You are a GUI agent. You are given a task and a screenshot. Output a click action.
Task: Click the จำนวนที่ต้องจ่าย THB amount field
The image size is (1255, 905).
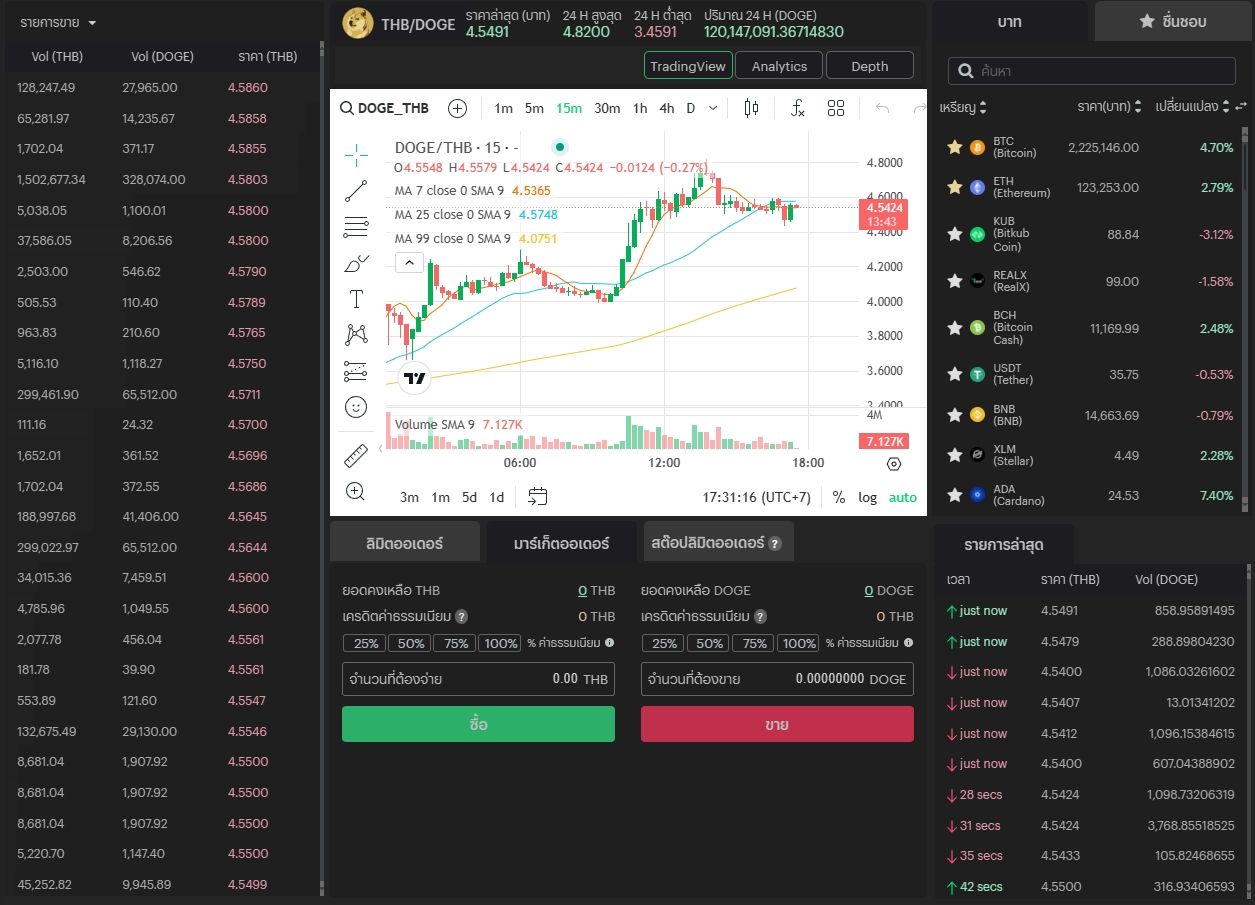coord(478,679)
